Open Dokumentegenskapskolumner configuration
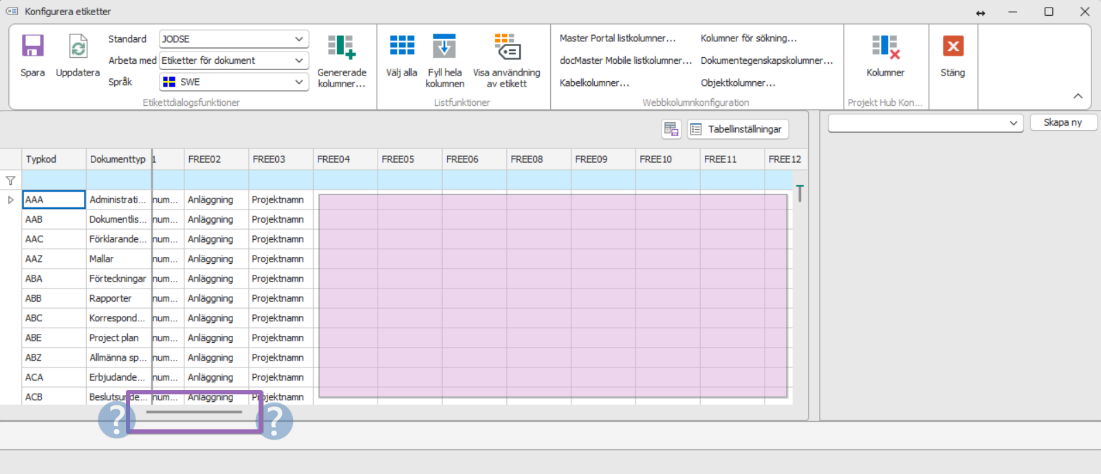Image resolution: width=1101 pixels, height=474 pixels. pos(767,61)
